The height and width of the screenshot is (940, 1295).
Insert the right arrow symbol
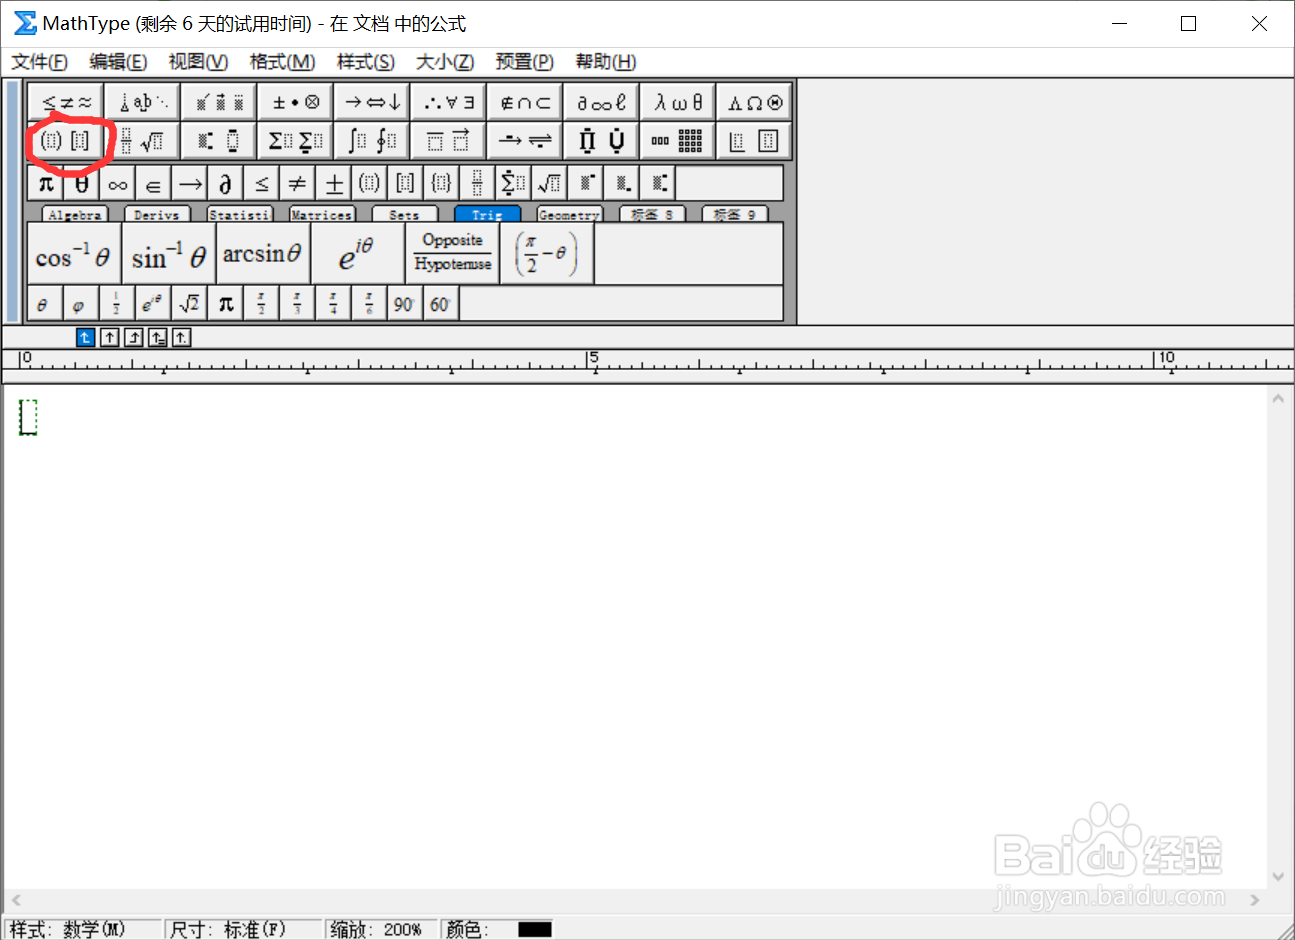190,184
